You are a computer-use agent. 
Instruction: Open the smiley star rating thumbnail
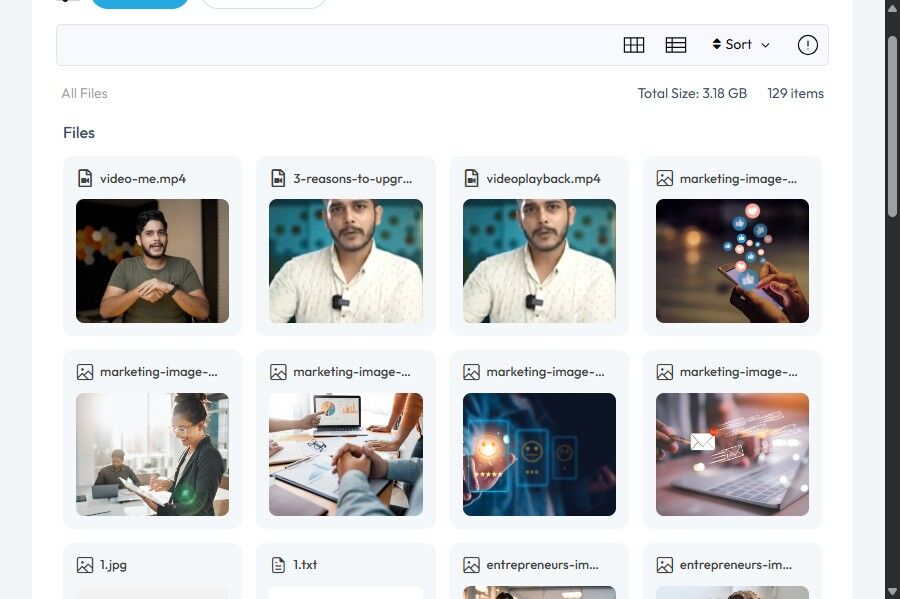pos(539,454)
